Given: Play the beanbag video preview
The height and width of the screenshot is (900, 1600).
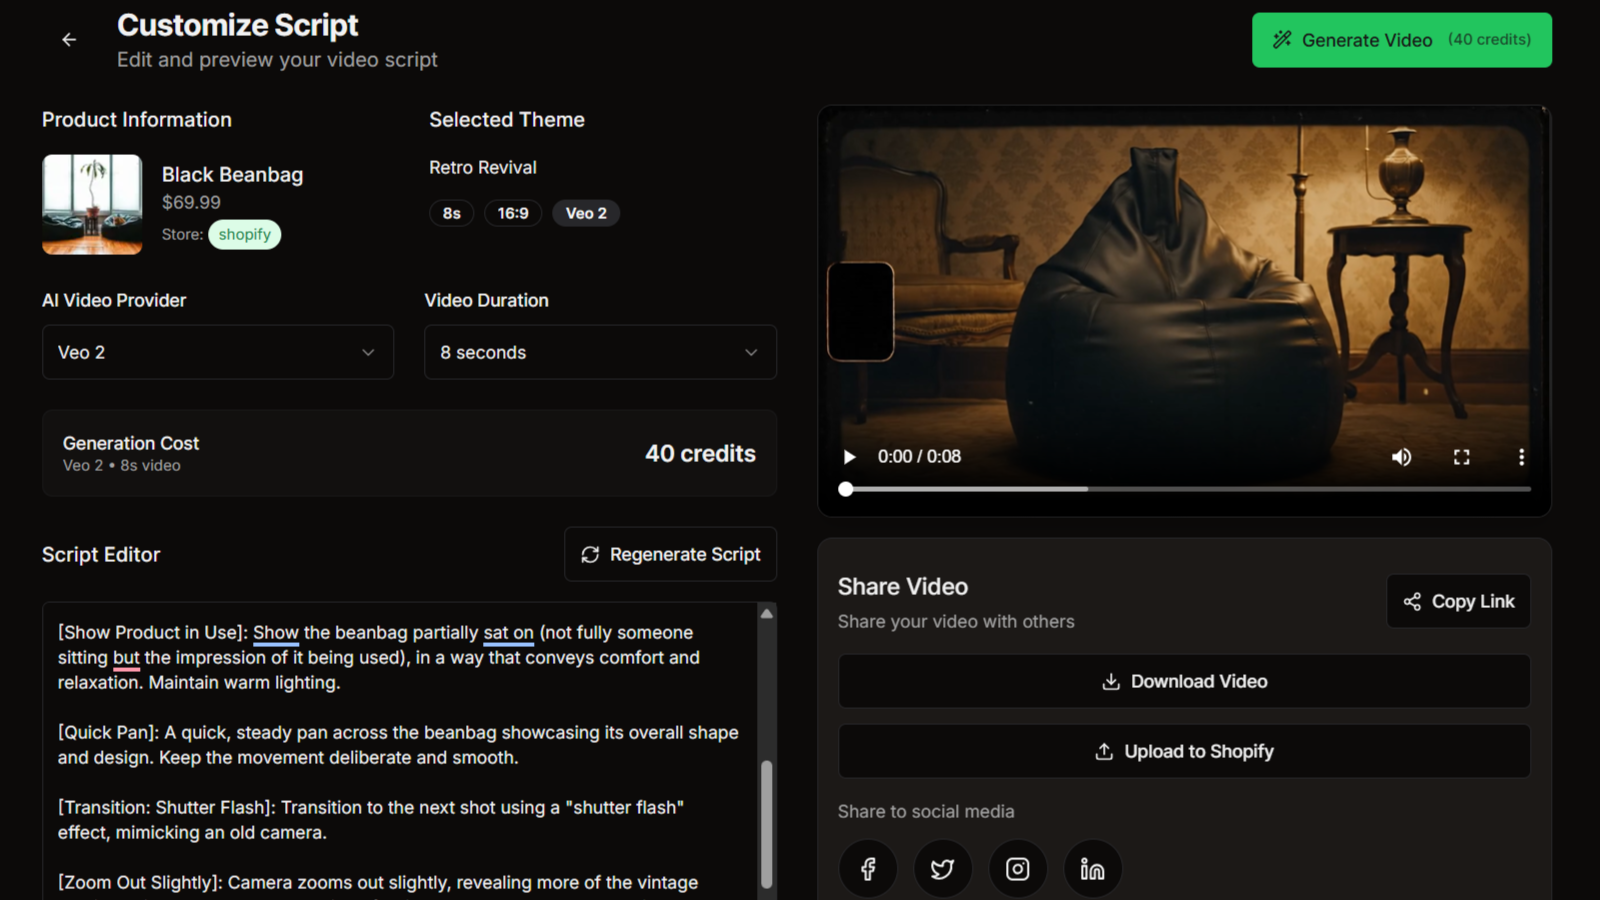Looking at the screenshot, I should 849,457.
